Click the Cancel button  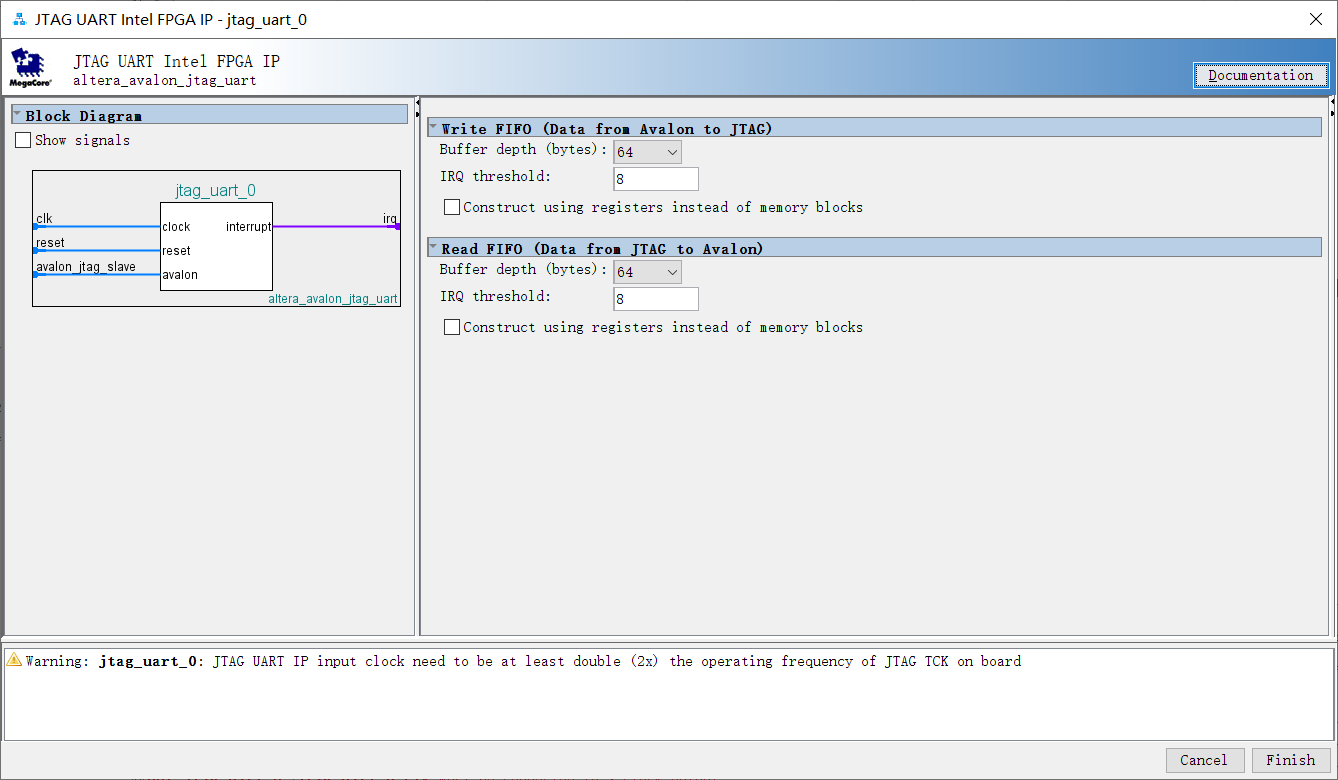(1204, 760)
